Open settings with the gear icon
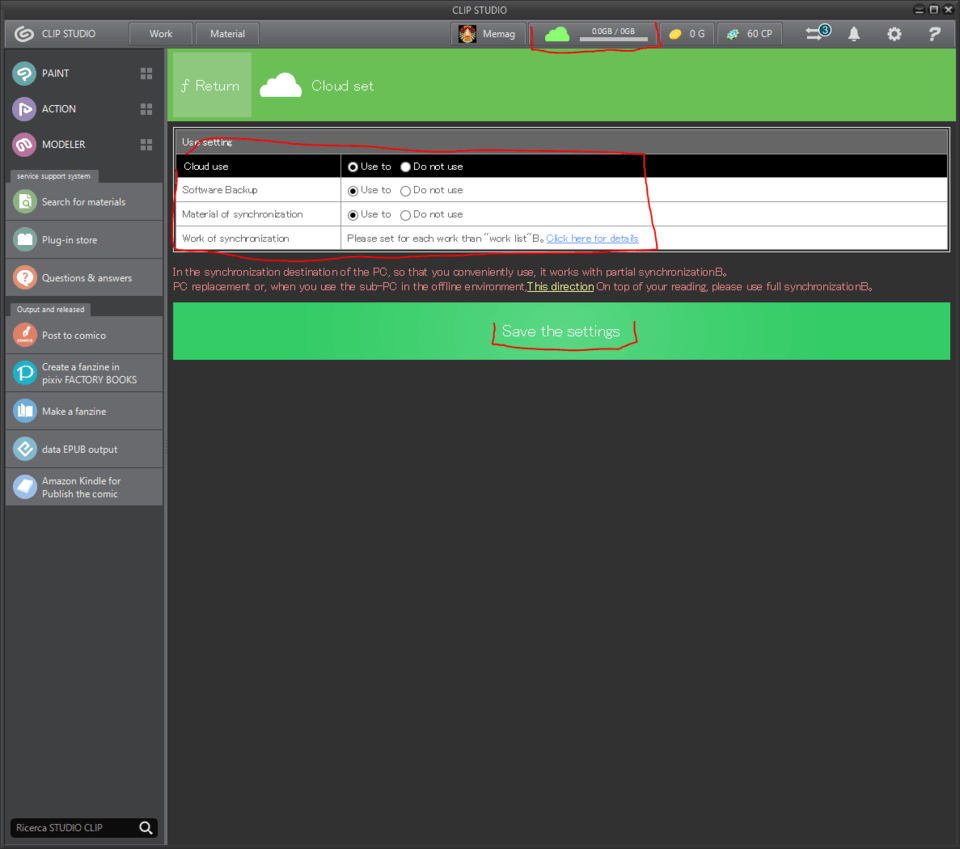 (894, 34)
